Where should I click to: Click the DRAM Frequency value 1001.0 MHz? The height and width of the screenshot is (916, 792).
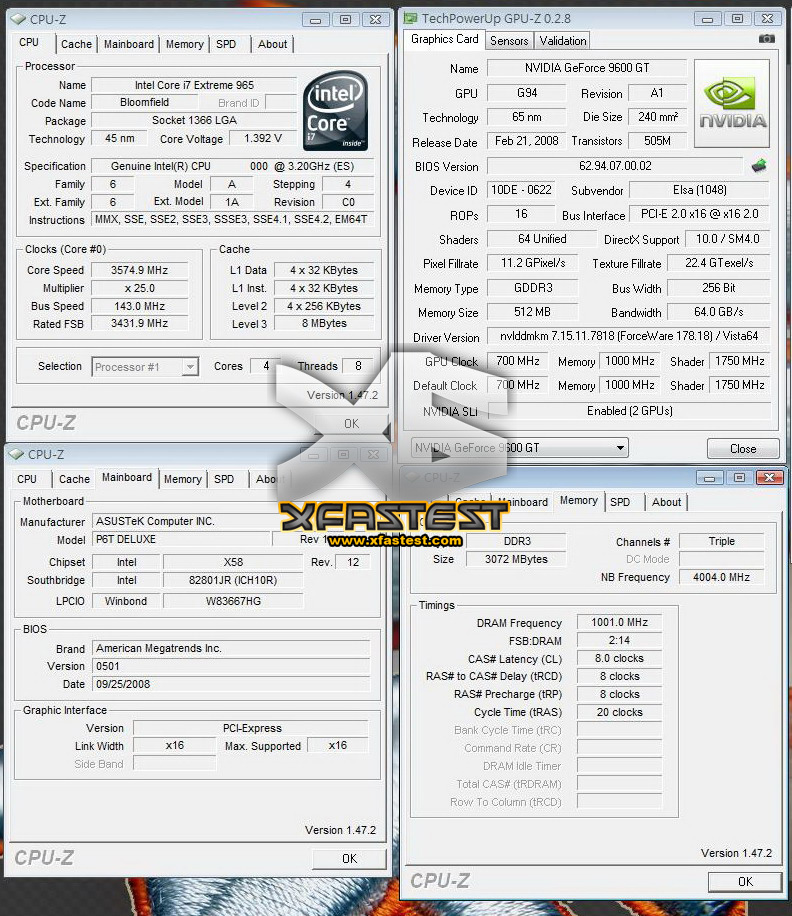[619, 622]
